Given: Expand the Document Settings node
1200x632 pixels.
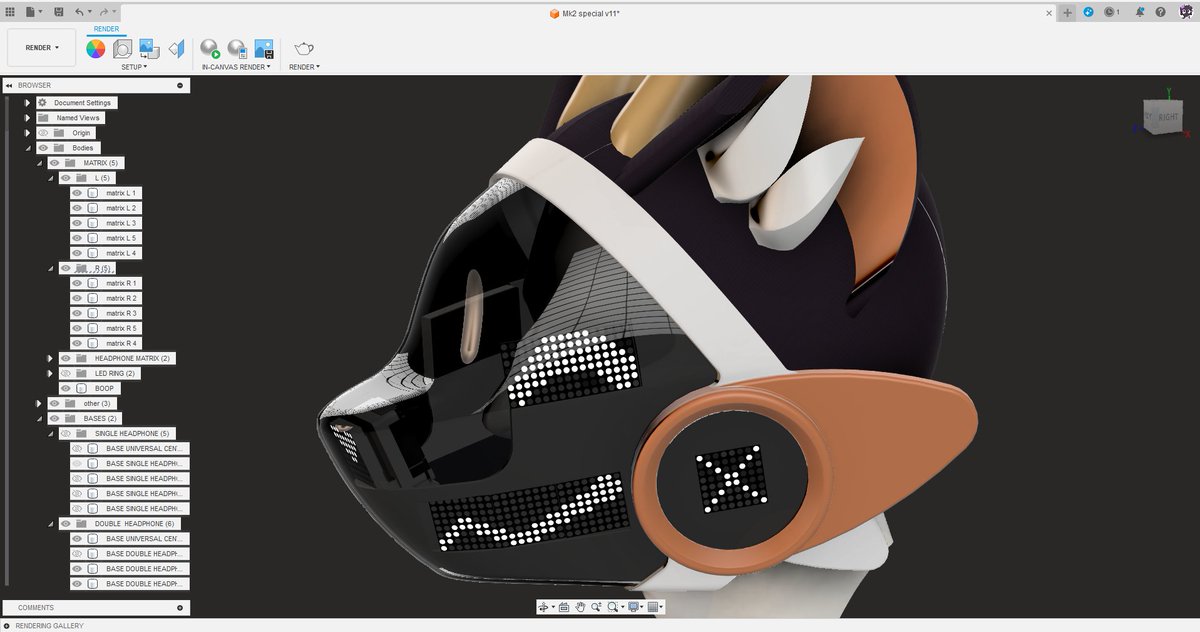Looking at the screenshot, I should pos(28,103).
